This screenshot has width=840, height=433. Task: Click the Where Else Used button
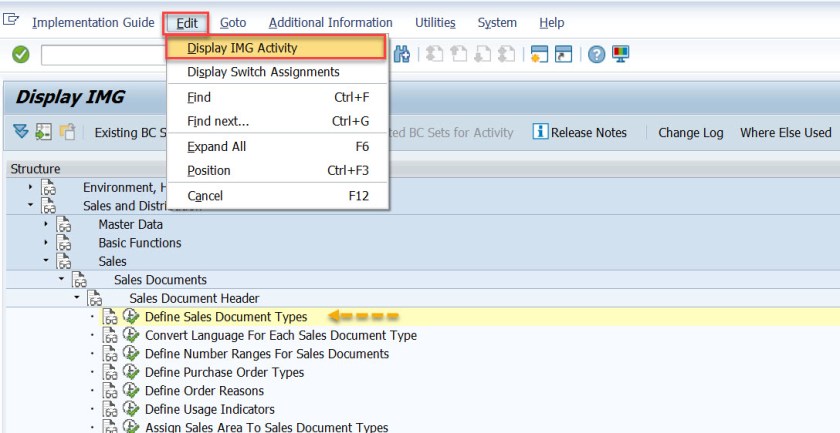(785, 132)
